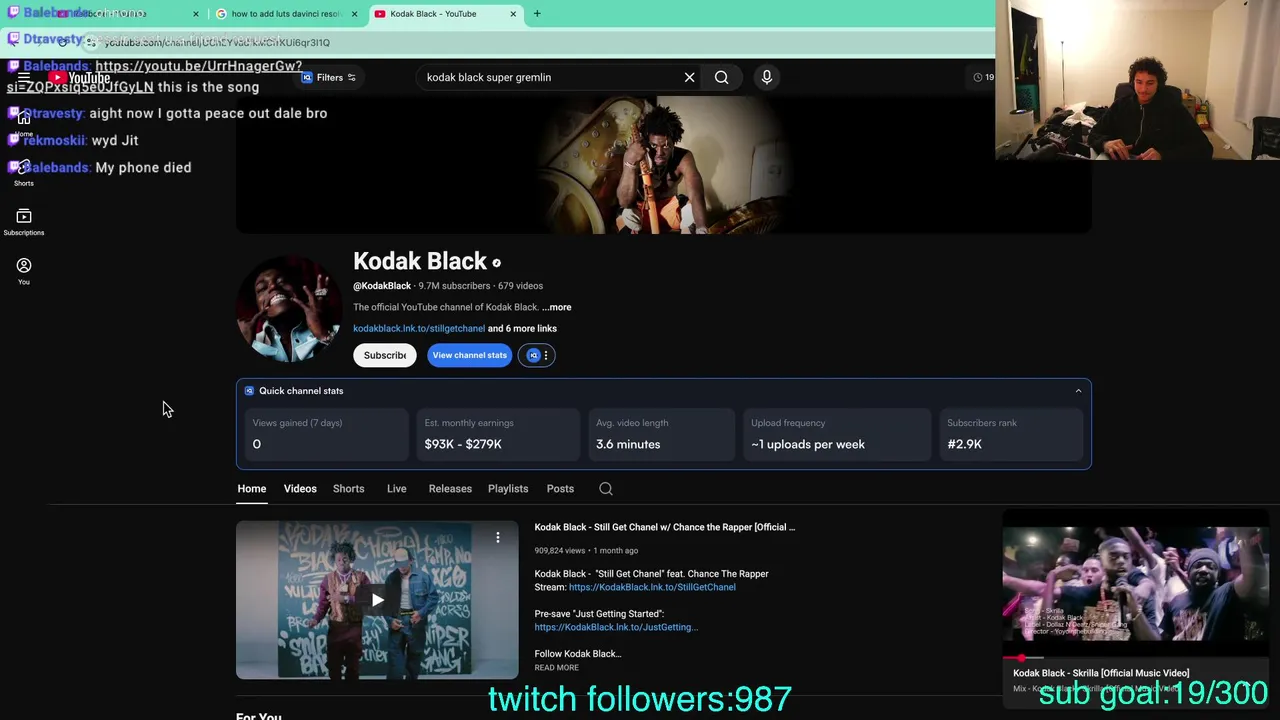Select the Avg. video length 3.6 minutes card
Screen dimensions: 1280x720
click(x=661, y=434)
